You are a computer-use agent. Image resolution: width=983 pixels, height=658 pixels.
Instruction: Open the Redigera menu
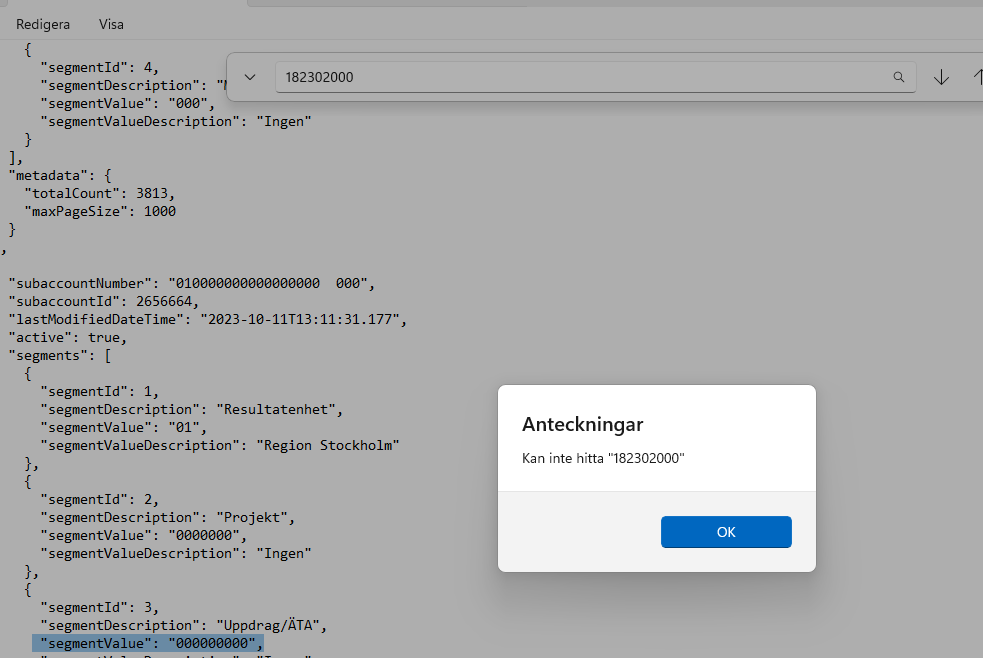click(x=42, y=23)
